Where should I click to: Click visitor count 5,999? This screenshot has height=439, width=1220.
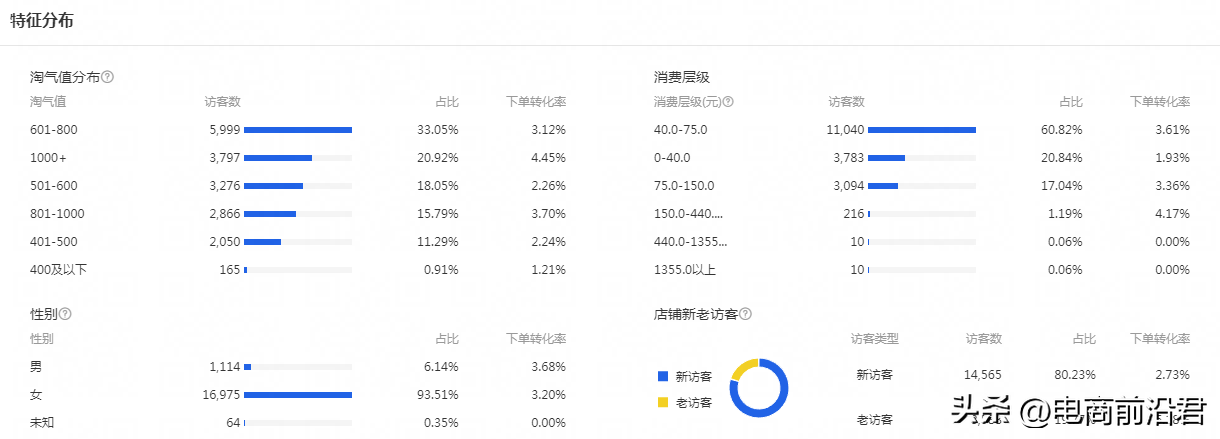(225, 130)
